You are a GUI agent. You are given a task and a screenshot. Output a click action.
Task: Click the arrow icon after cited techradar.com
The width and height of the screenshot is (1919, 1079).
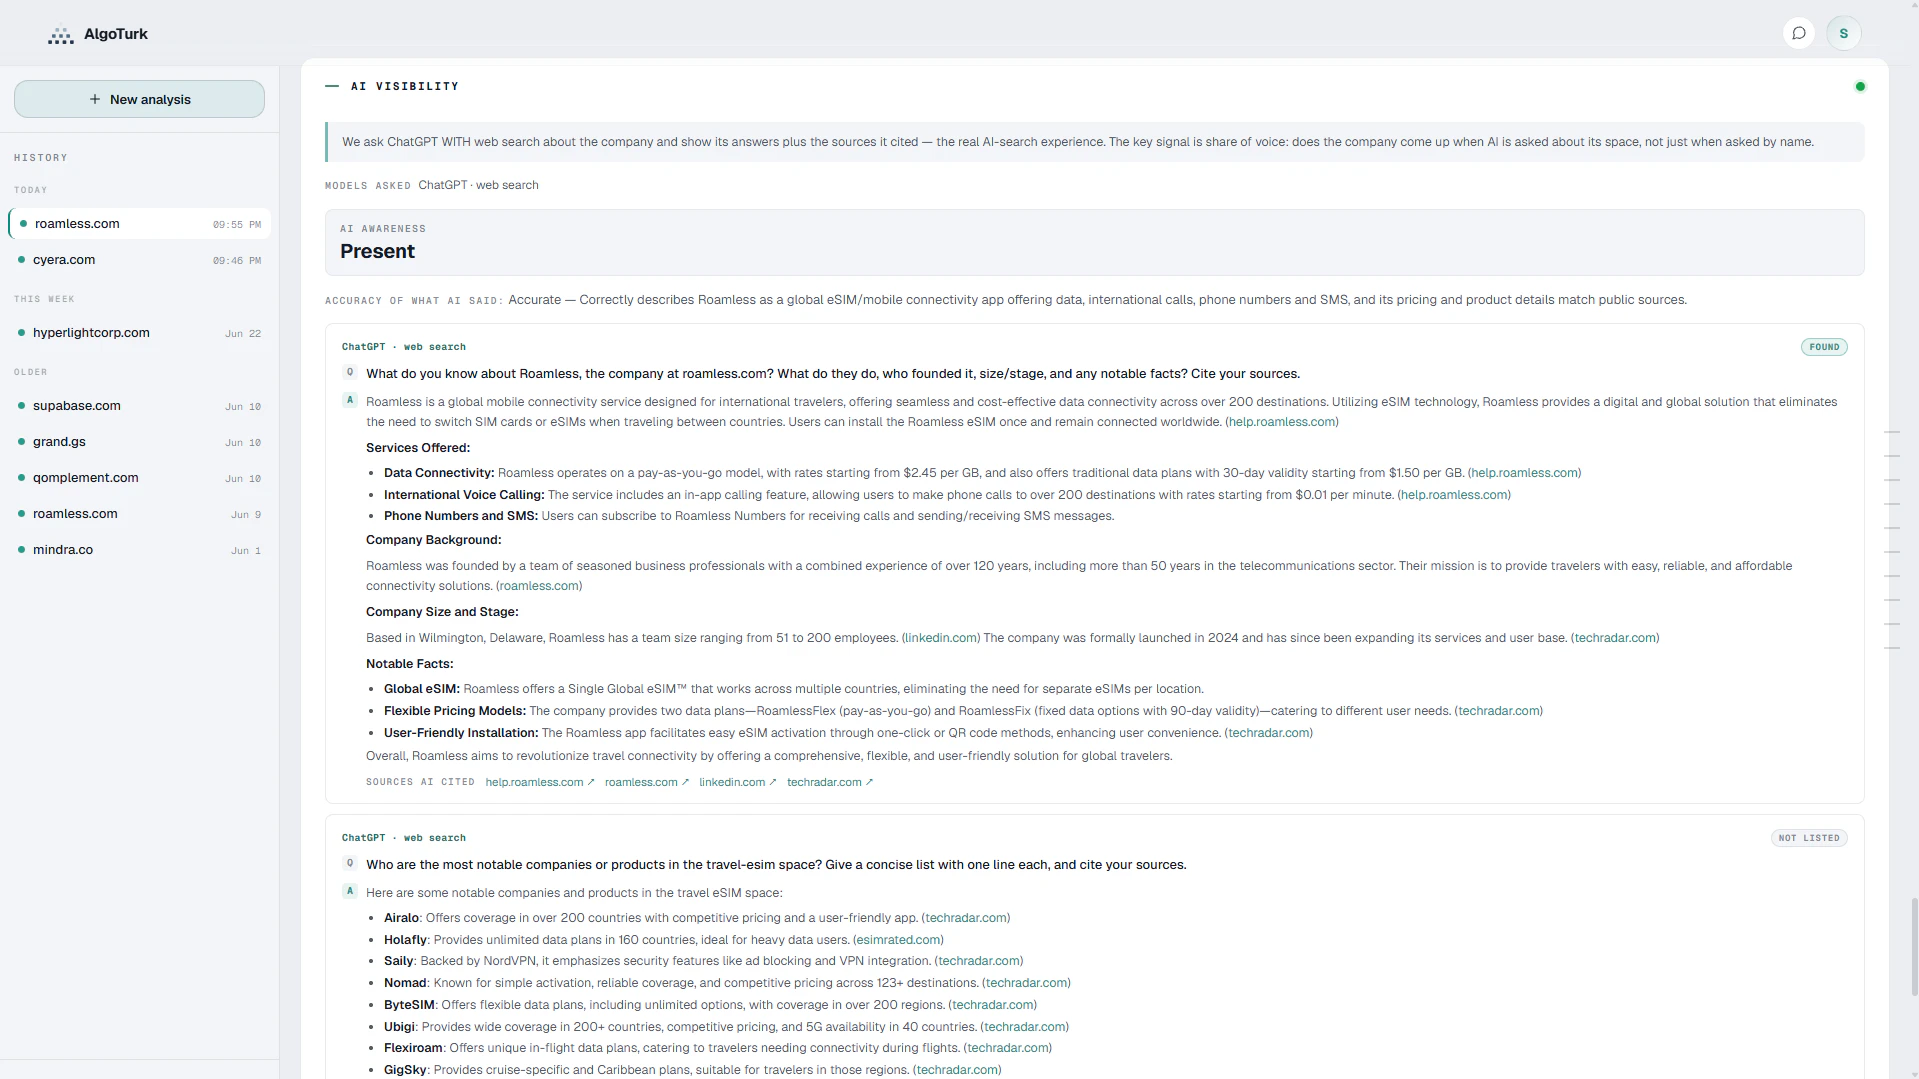point(869,782)
